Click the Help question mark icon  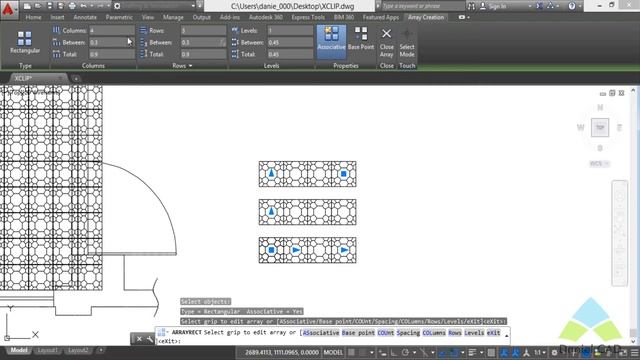pyautogui.click(x=572, y=6)
